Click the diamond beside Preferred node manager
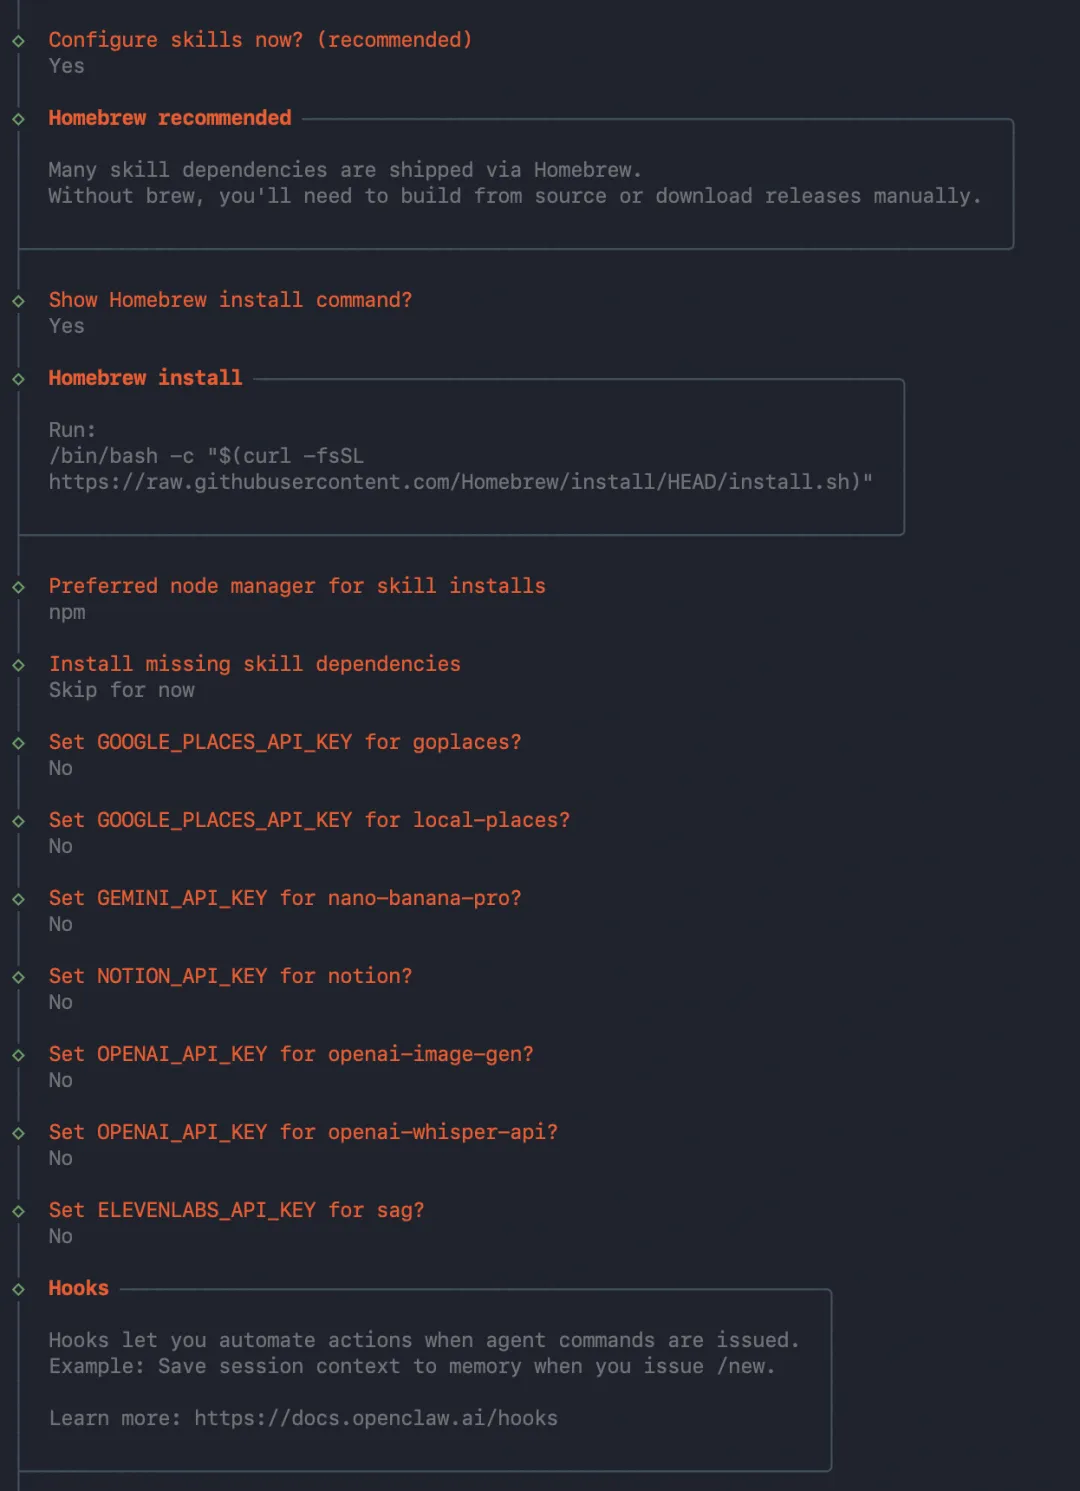 click(18, 587)
